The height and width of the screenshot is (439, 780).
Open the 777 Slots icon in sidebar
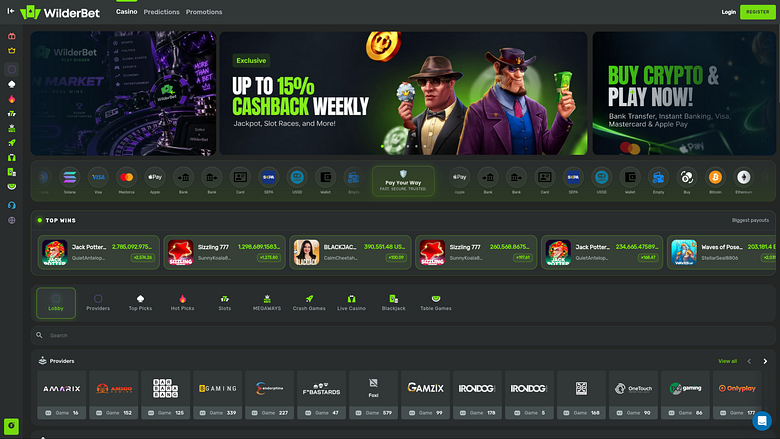pos(11,113)
